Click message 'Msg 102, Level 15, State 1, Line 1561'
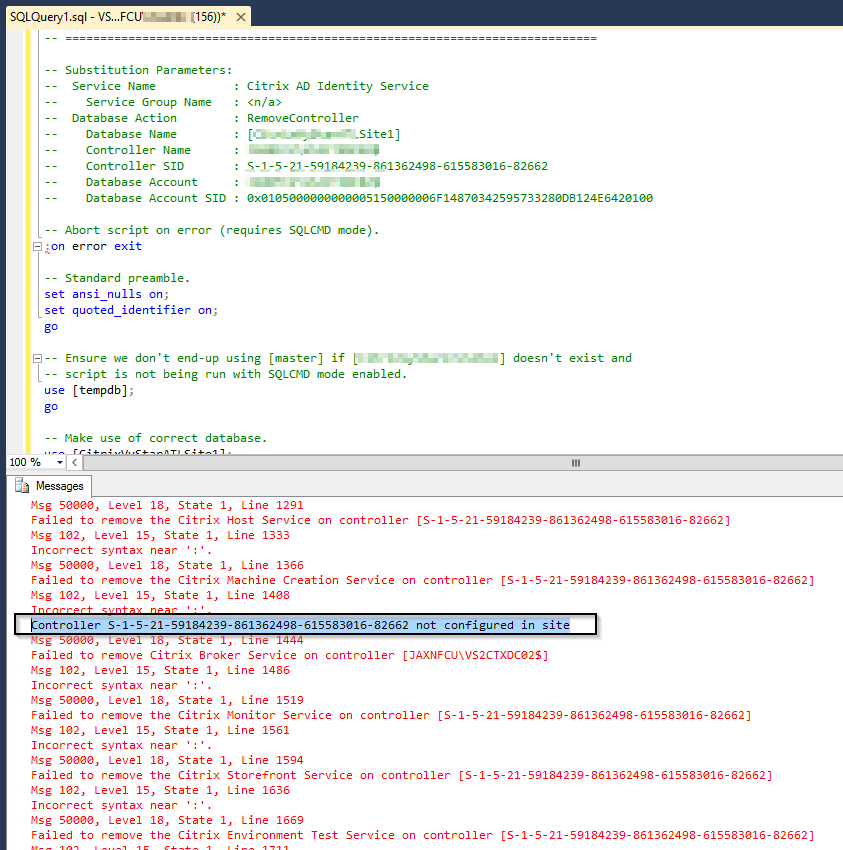Screen dimensions: 843x850 160,731
